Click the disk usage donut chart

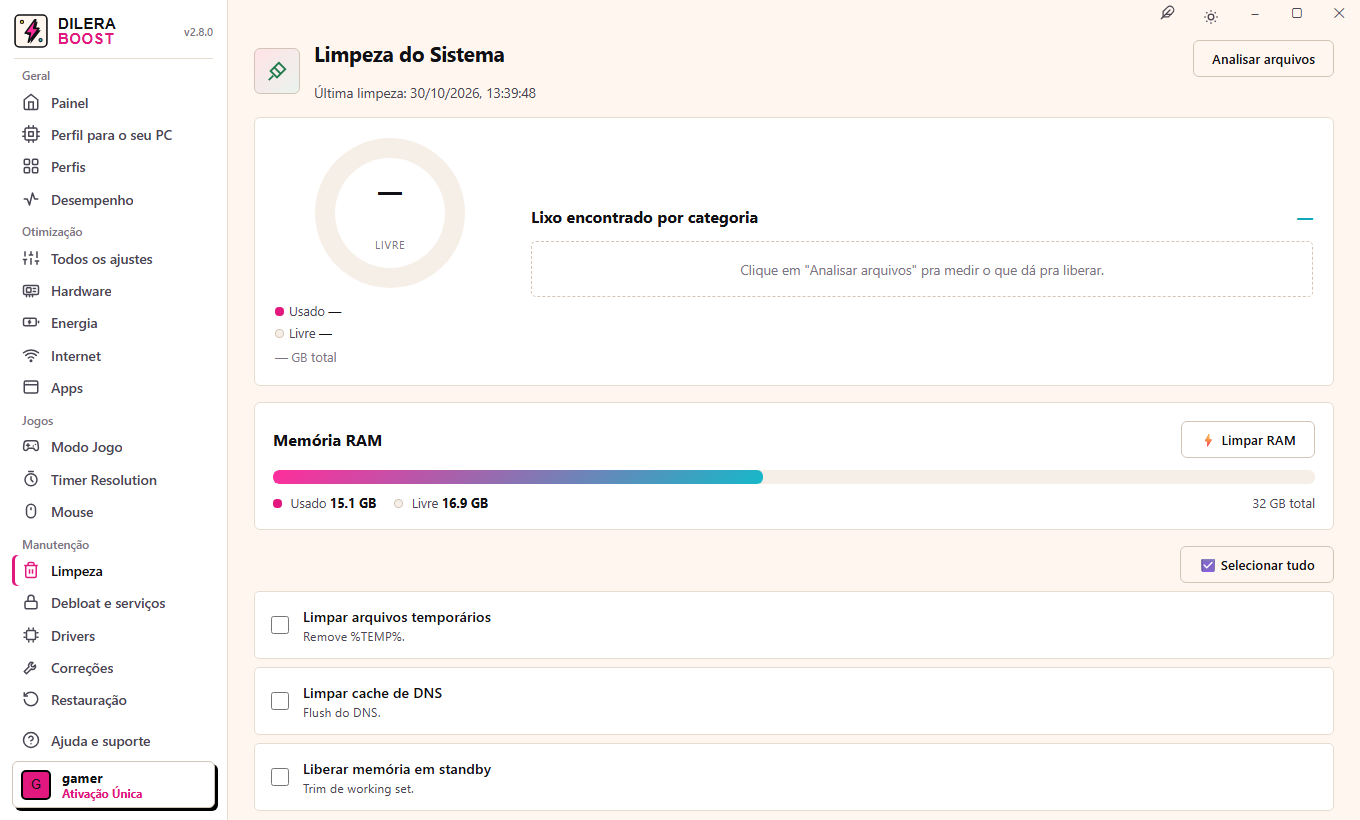point(390,213)
